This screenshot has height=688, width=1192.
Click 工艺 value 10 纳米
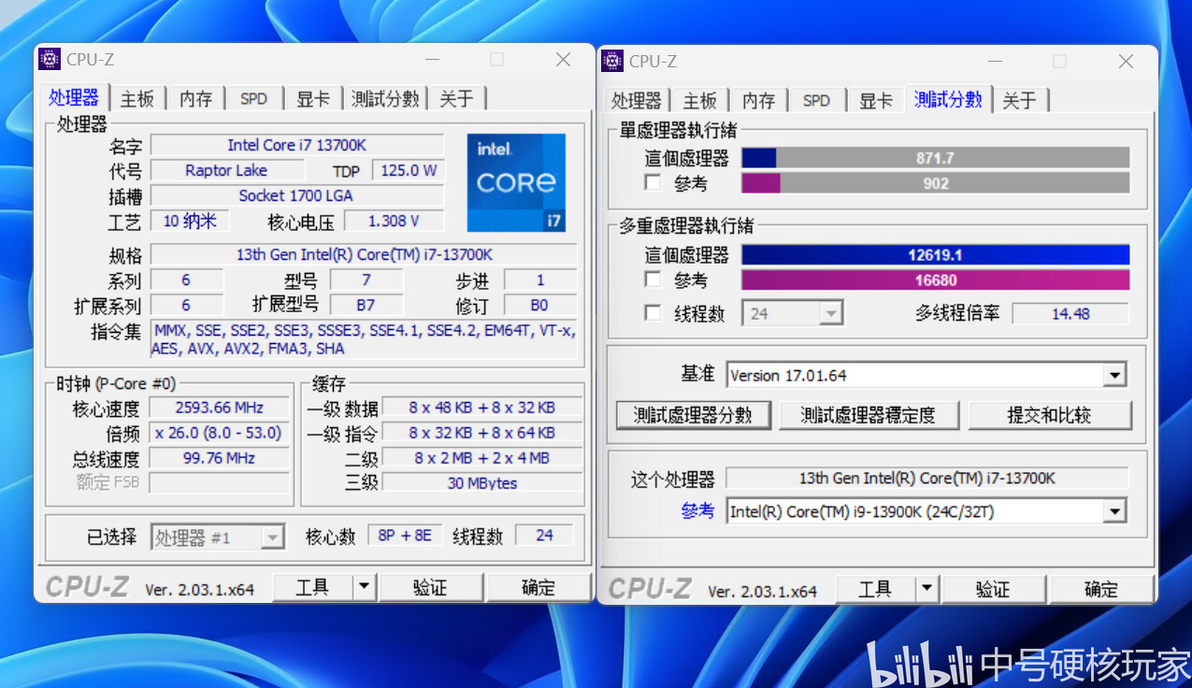[x=190, y=220]
